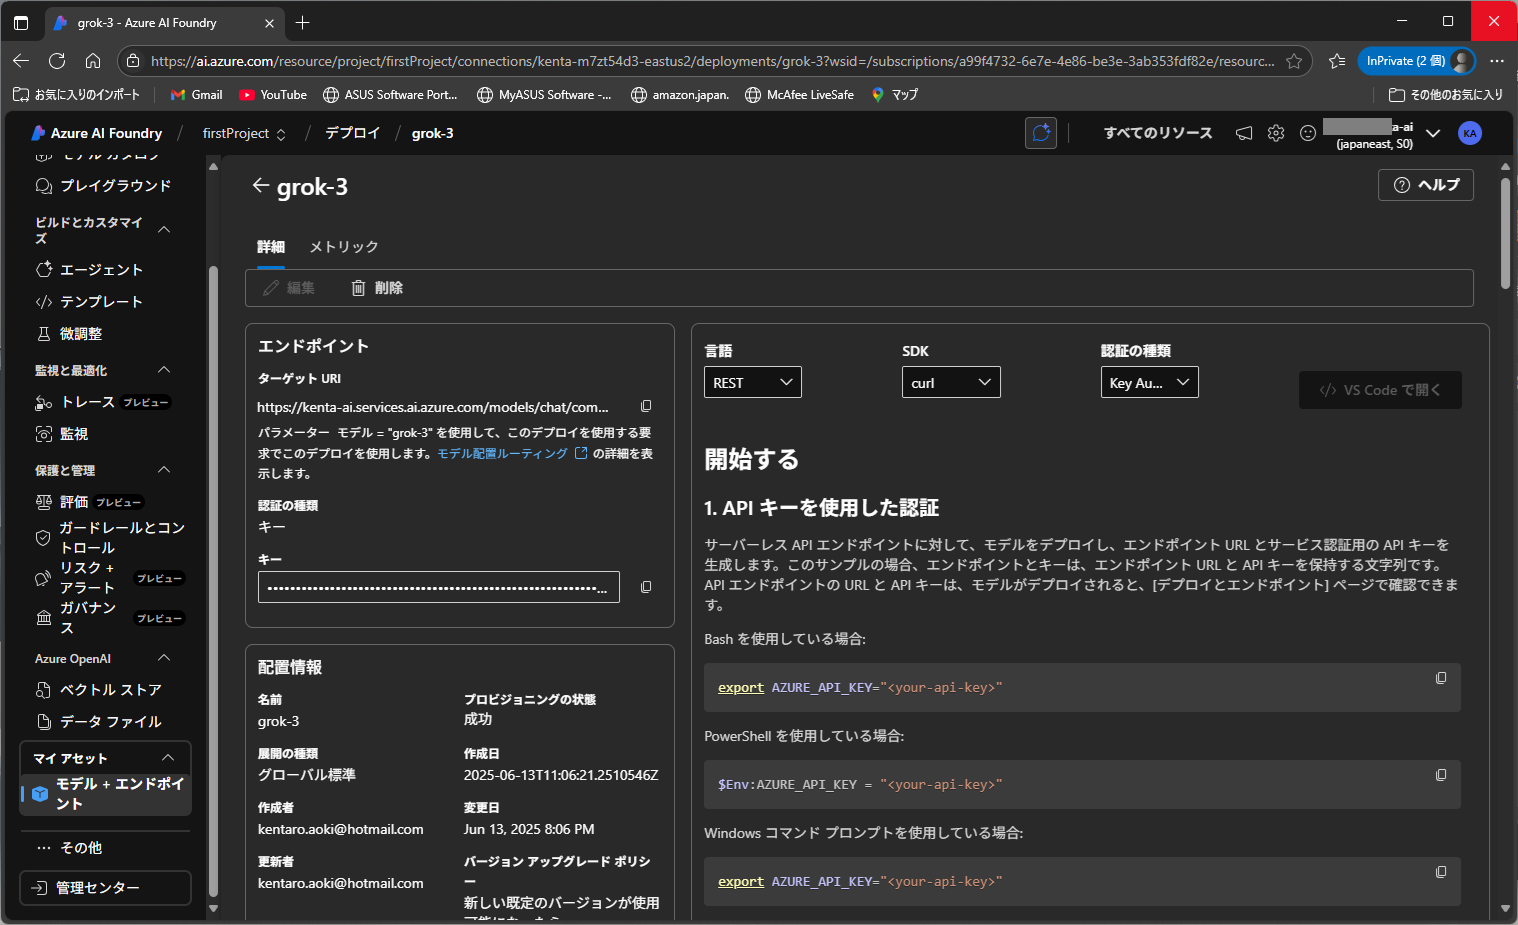Copy the Bash export command snippet

[x=1441, y=678]
